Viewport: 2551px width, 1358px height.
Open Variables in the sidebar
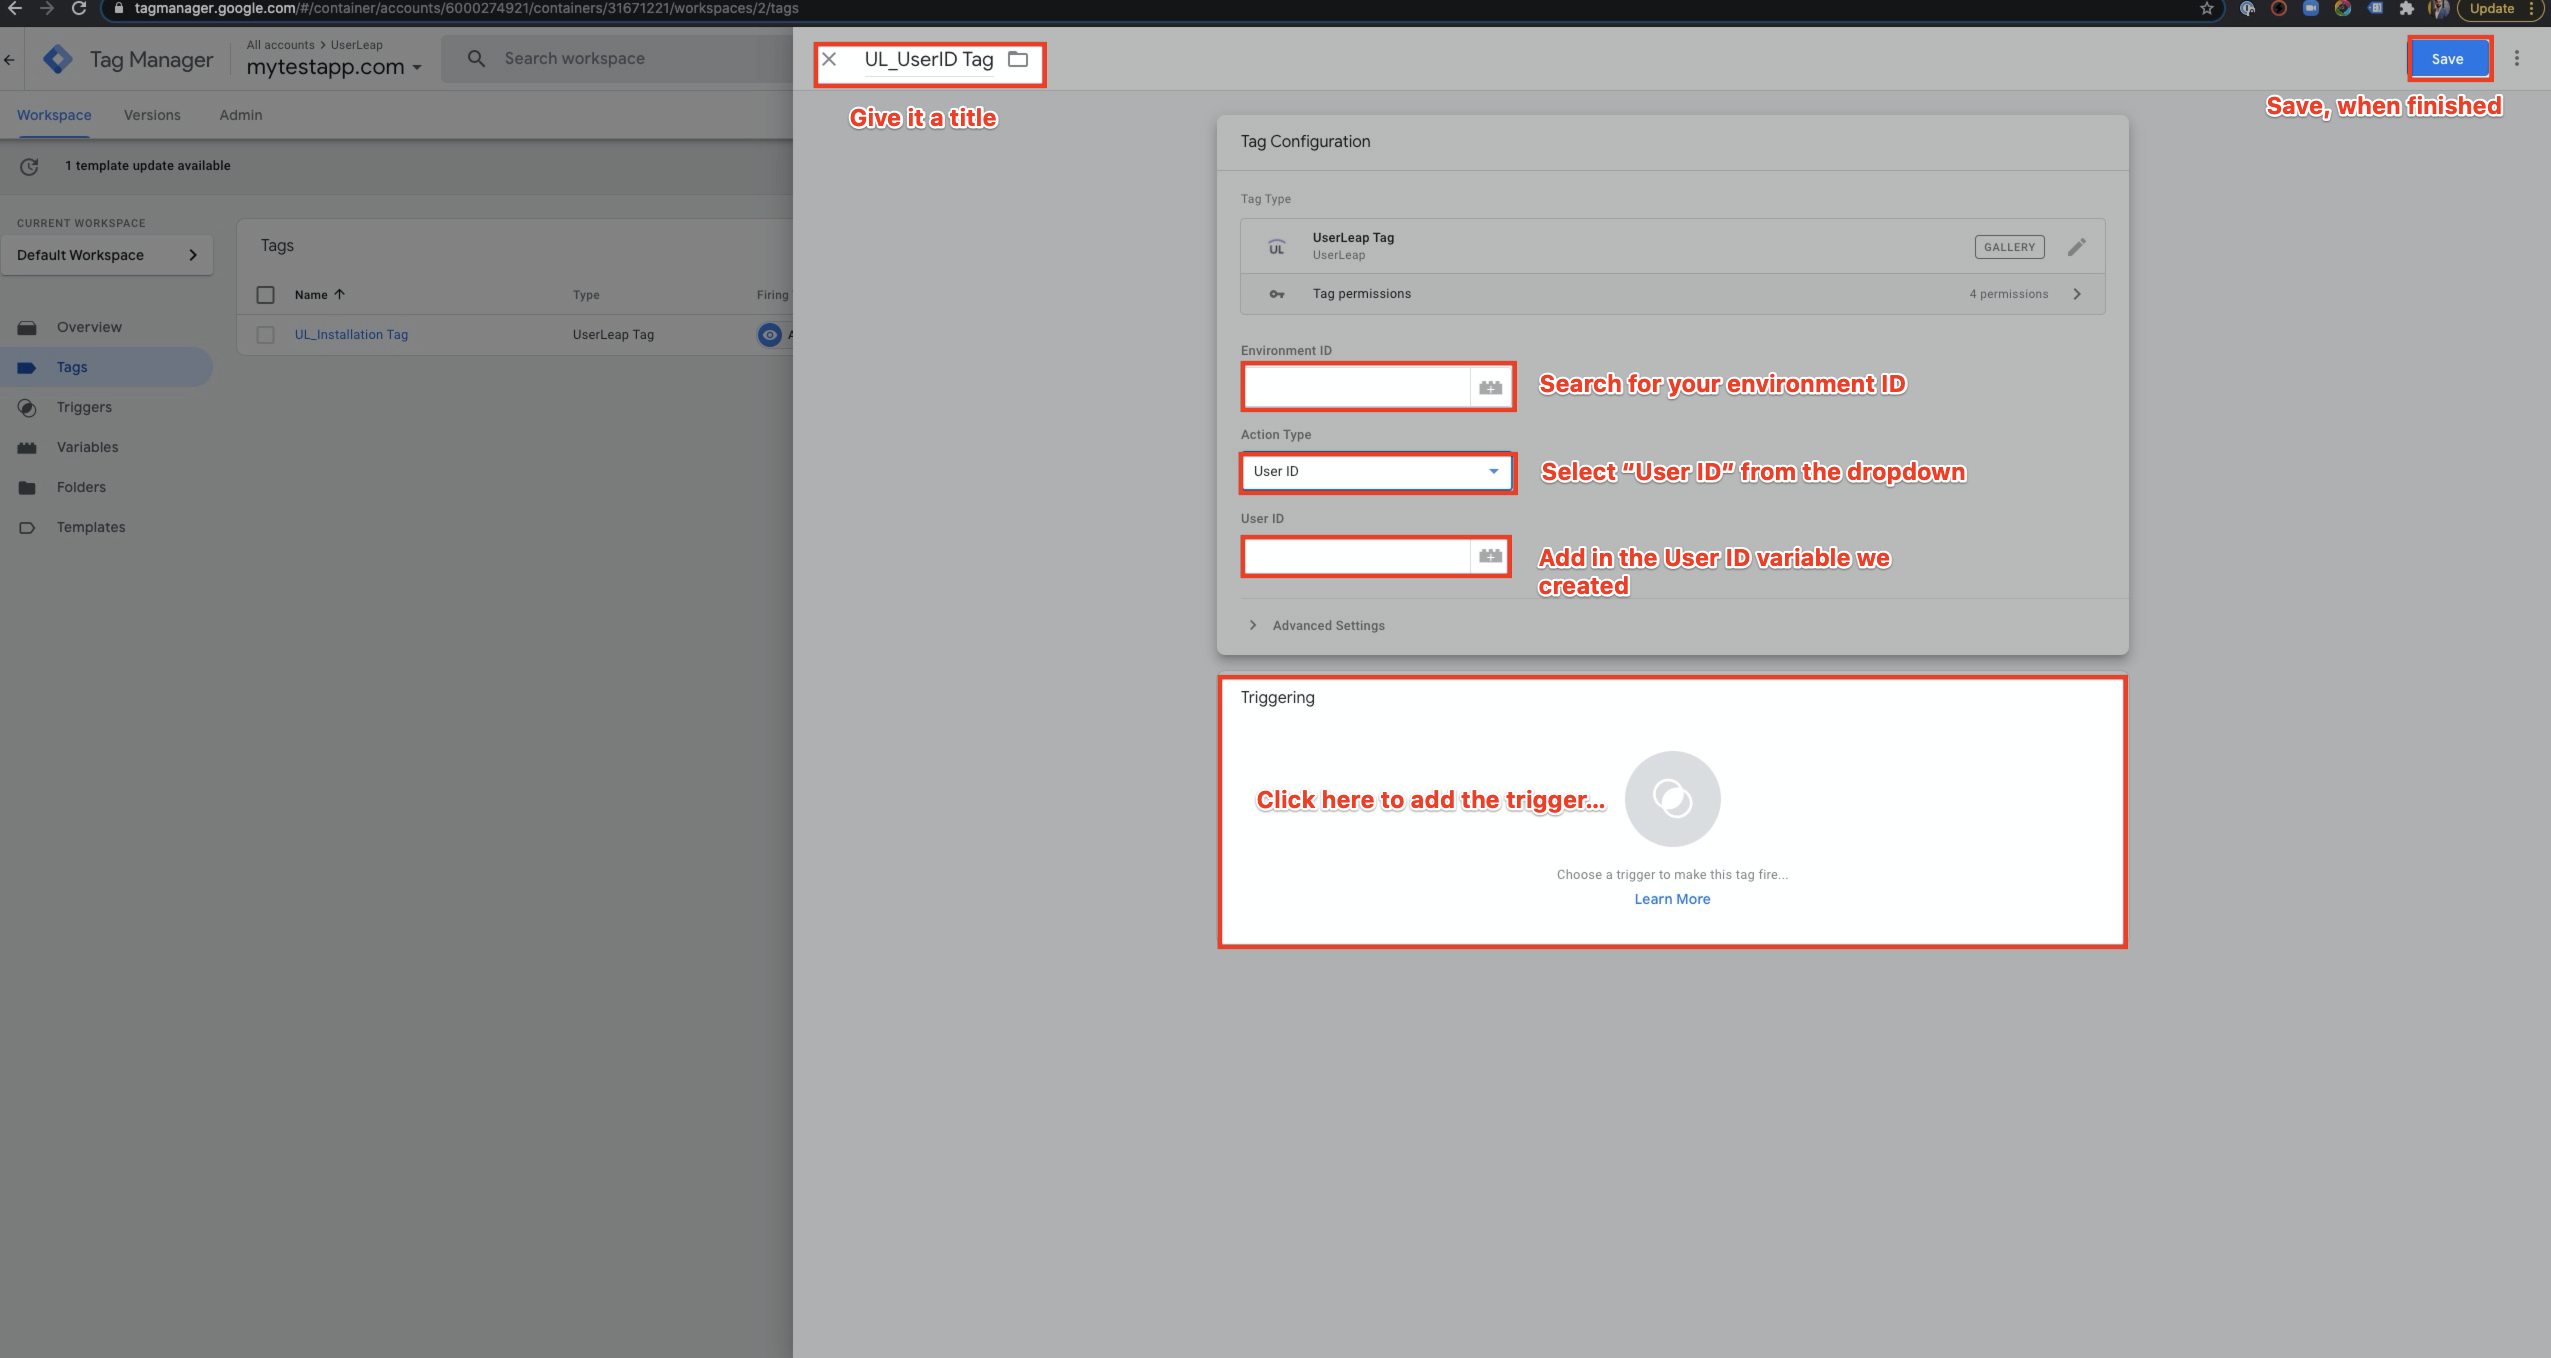point(87,447)
